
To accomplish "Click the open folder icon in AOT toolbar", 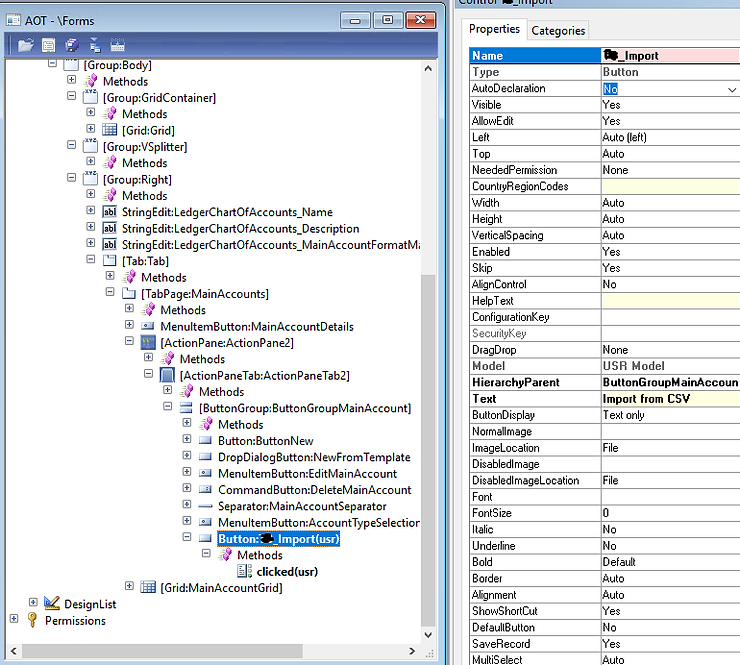I will pos(25,45).
